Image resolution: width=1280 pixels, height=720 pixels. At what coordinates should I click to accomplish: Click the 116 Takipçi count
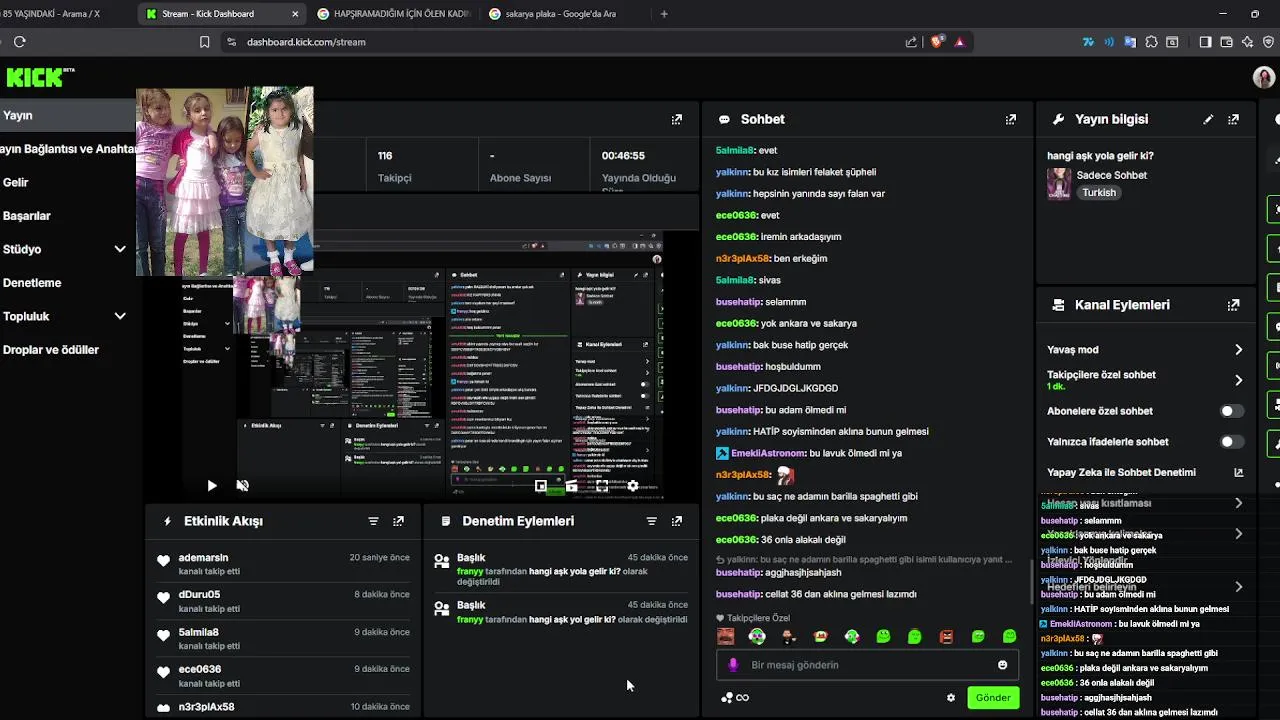[x=385, y=156]
